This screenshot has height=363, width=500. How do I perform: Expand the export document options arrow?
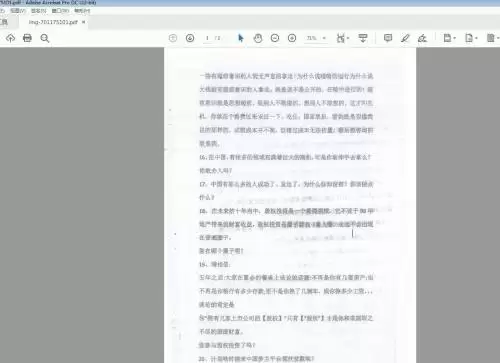tap(476, 38)
